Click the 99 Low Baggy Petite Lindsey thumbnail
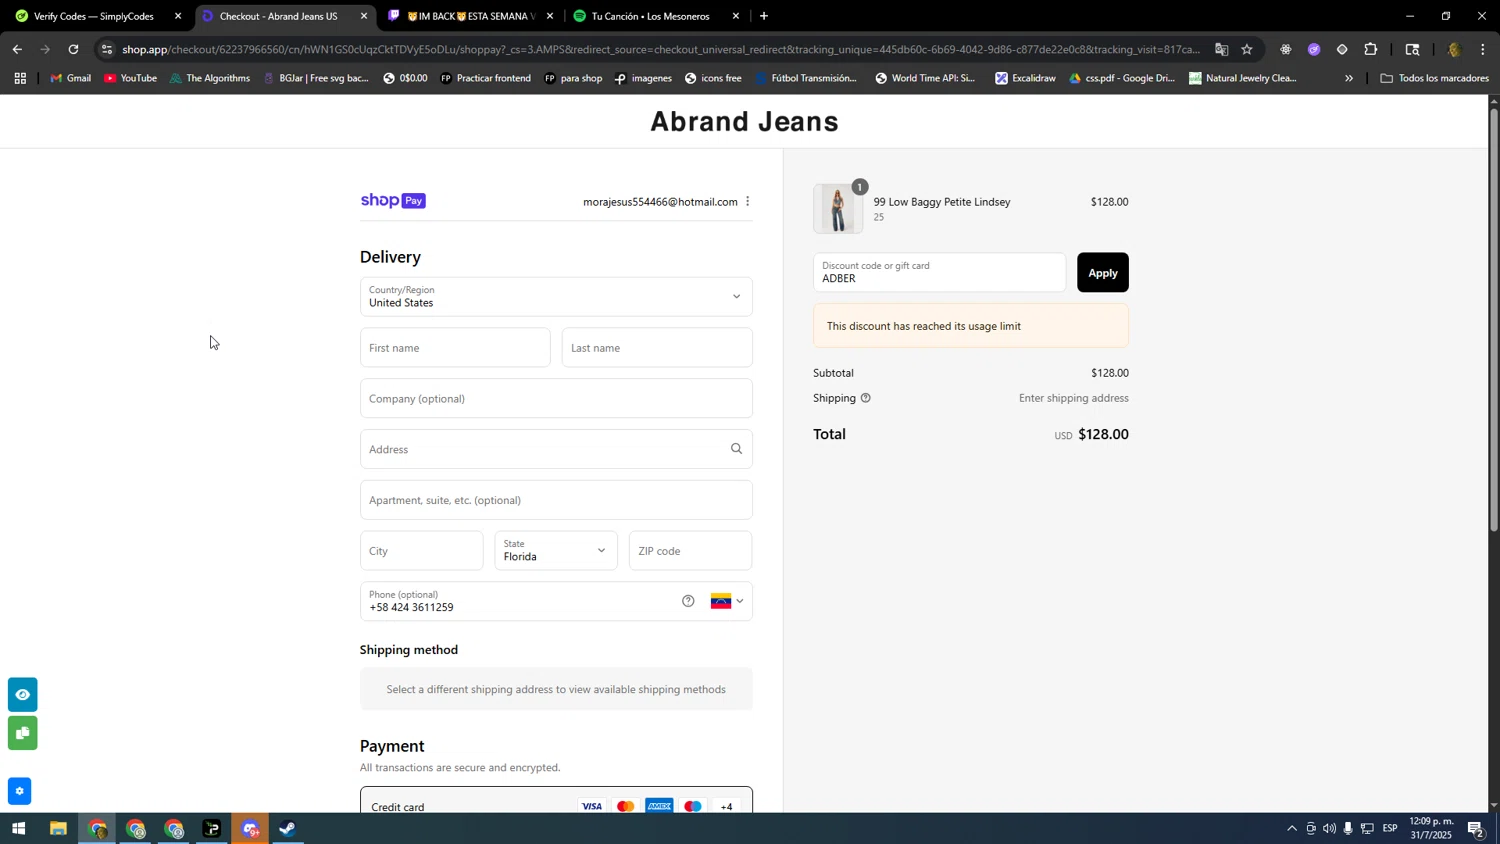Image resolution: width=1500 pixels, height=844 pixels. [838, 209]
